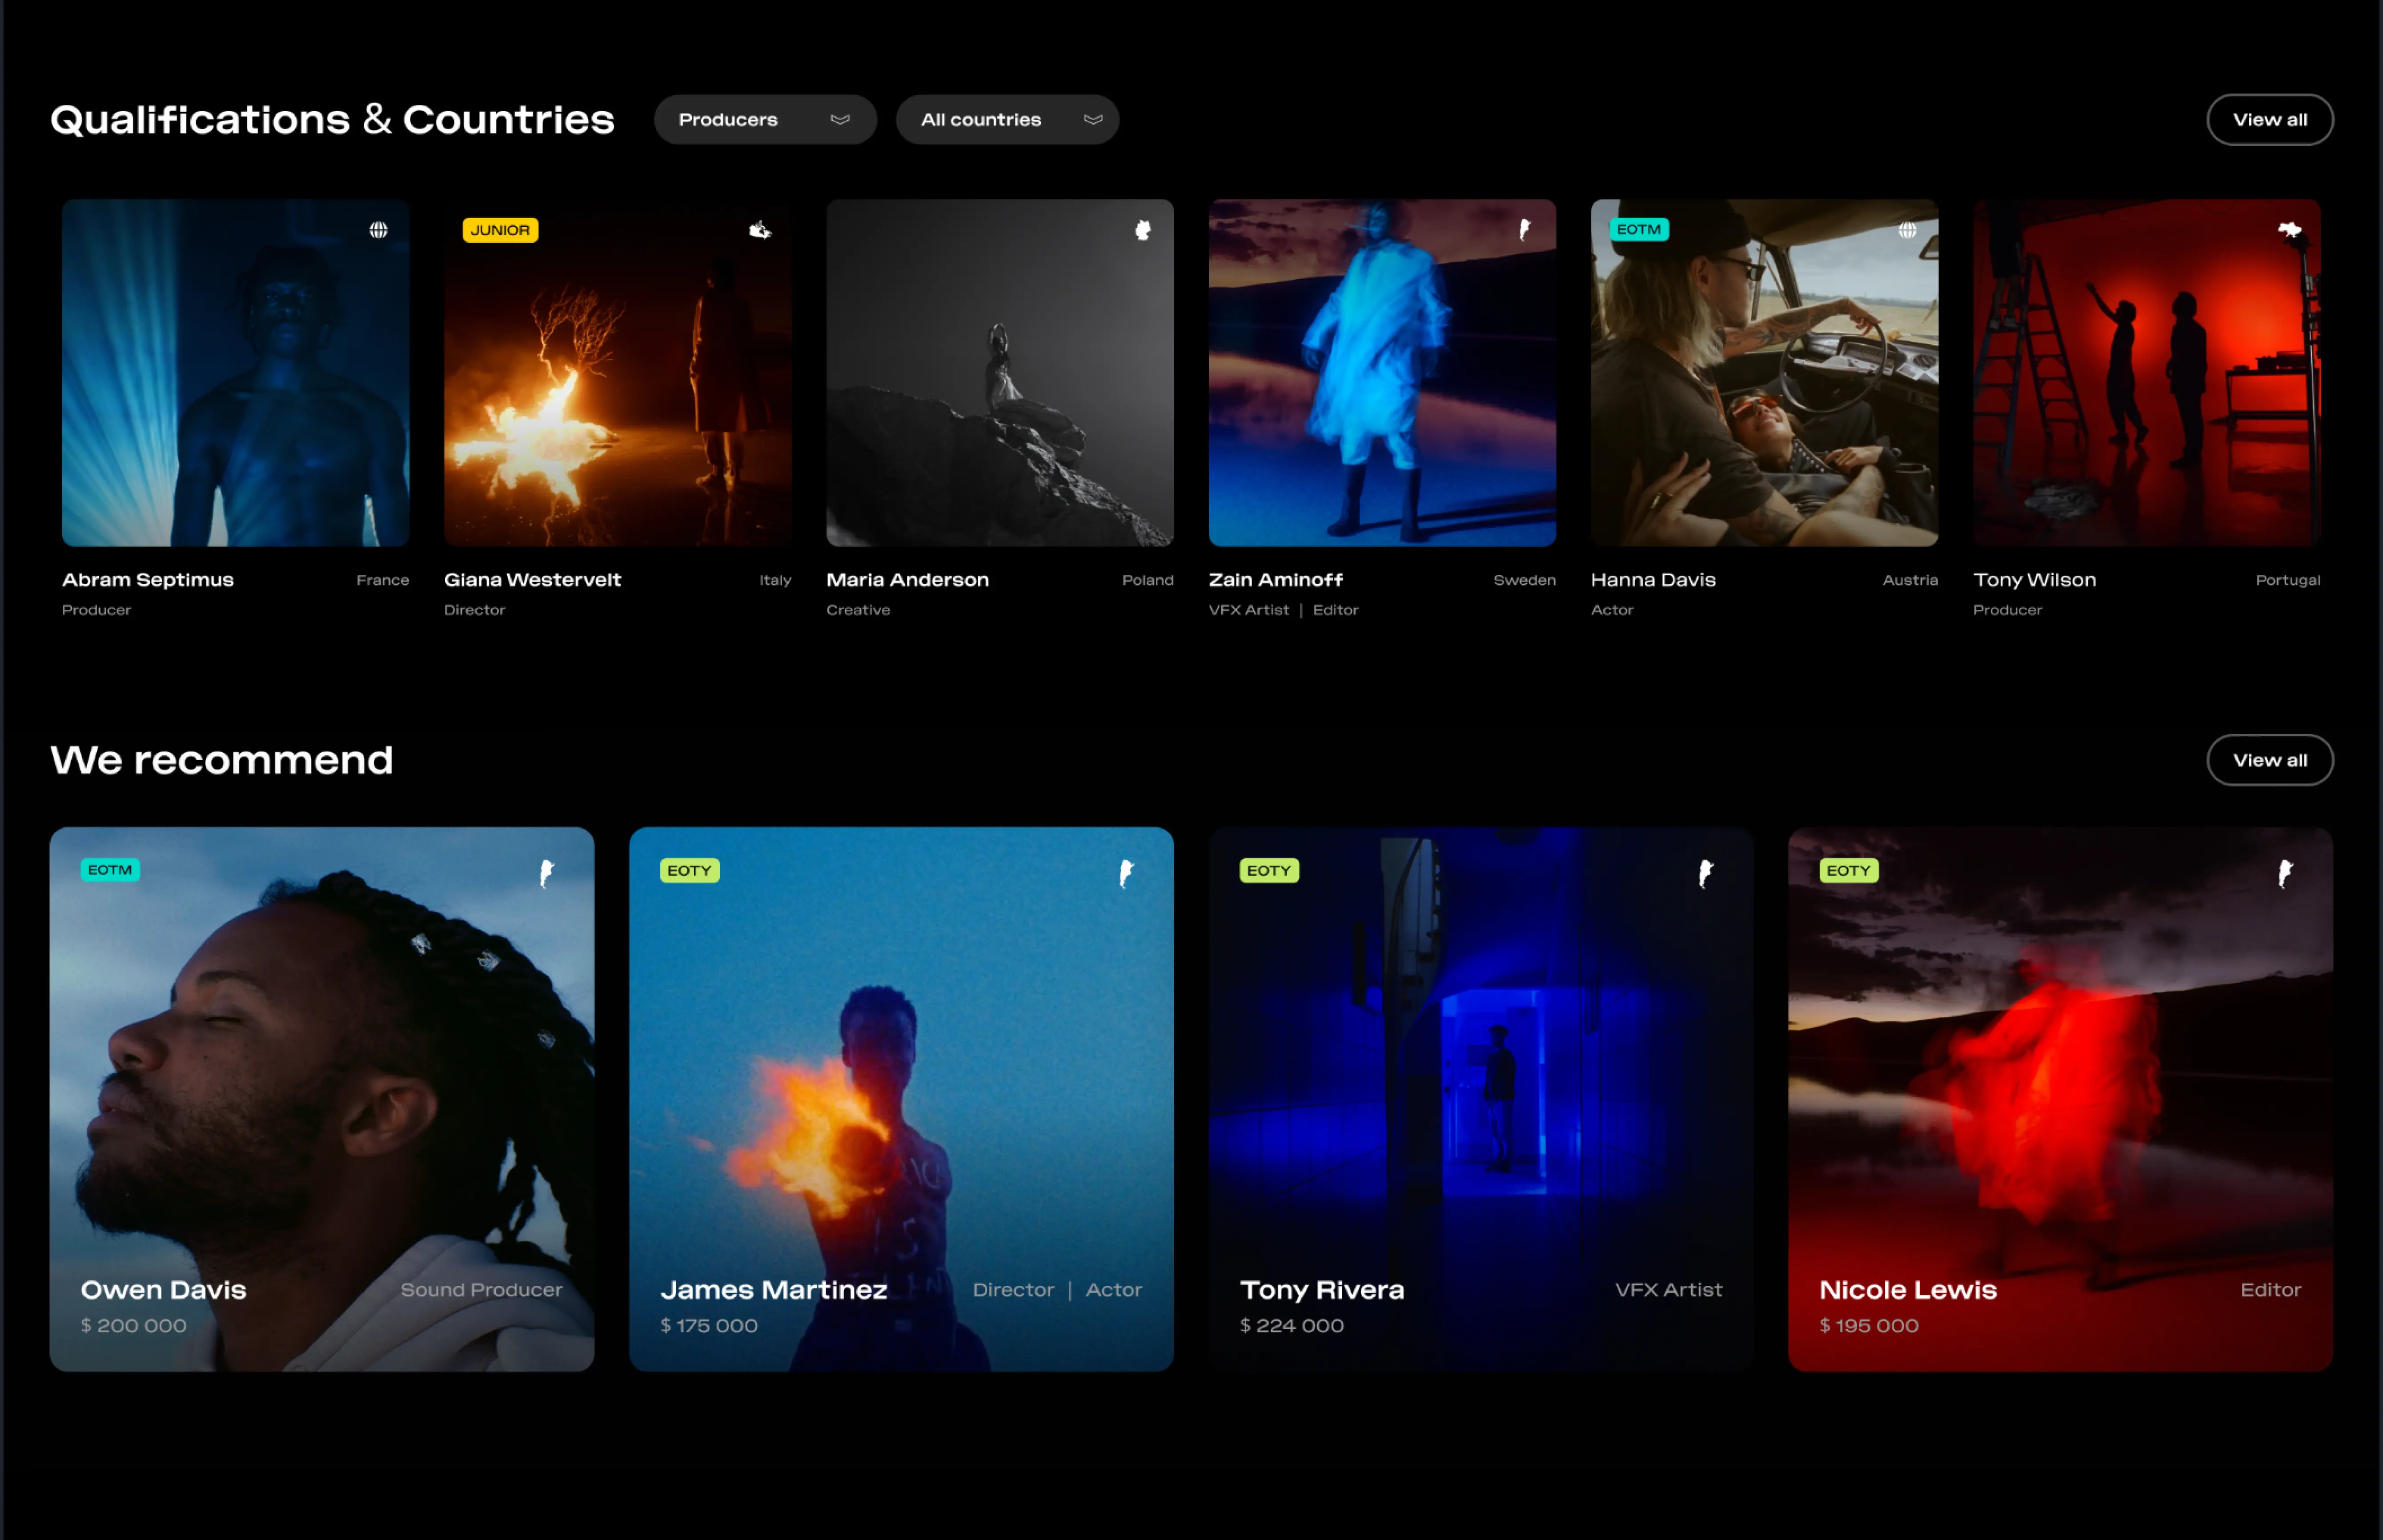The height and width of the screenshot is (1540, 2383).
Task: Click VFX Artist role under Zain Aminoff
Action: coord(1248,610)
